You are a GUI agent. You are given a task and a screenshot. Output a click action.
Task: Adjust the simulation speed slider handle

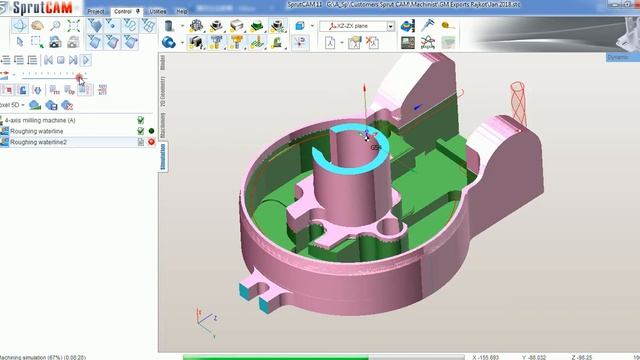(x=79, y=77)
